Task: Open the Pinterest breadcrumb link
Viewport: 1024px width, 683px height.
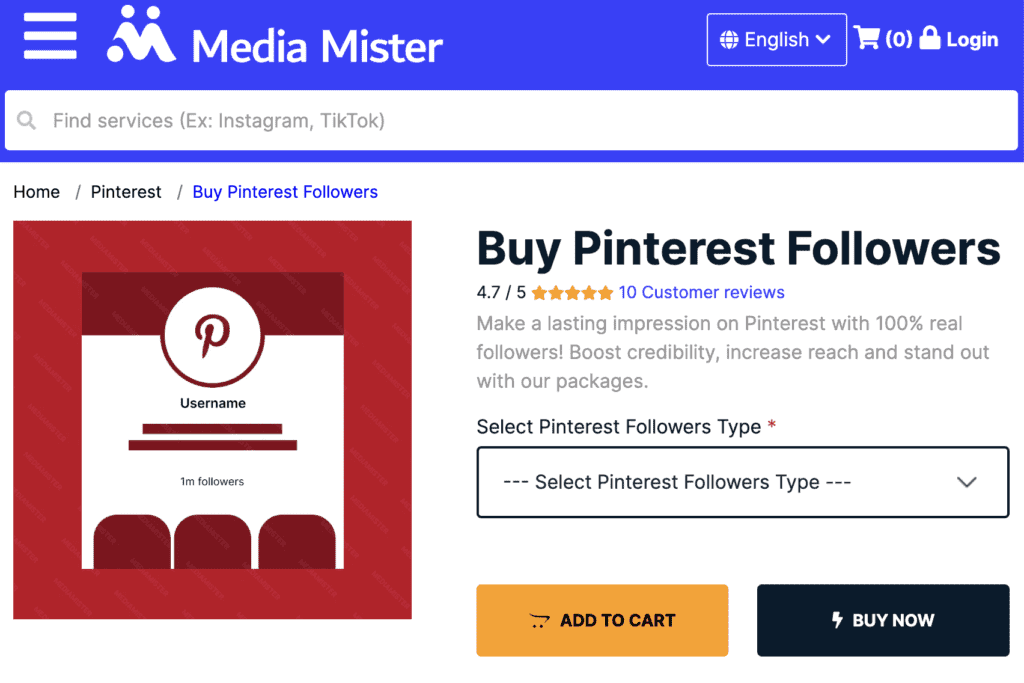Action: coord(126,191)
